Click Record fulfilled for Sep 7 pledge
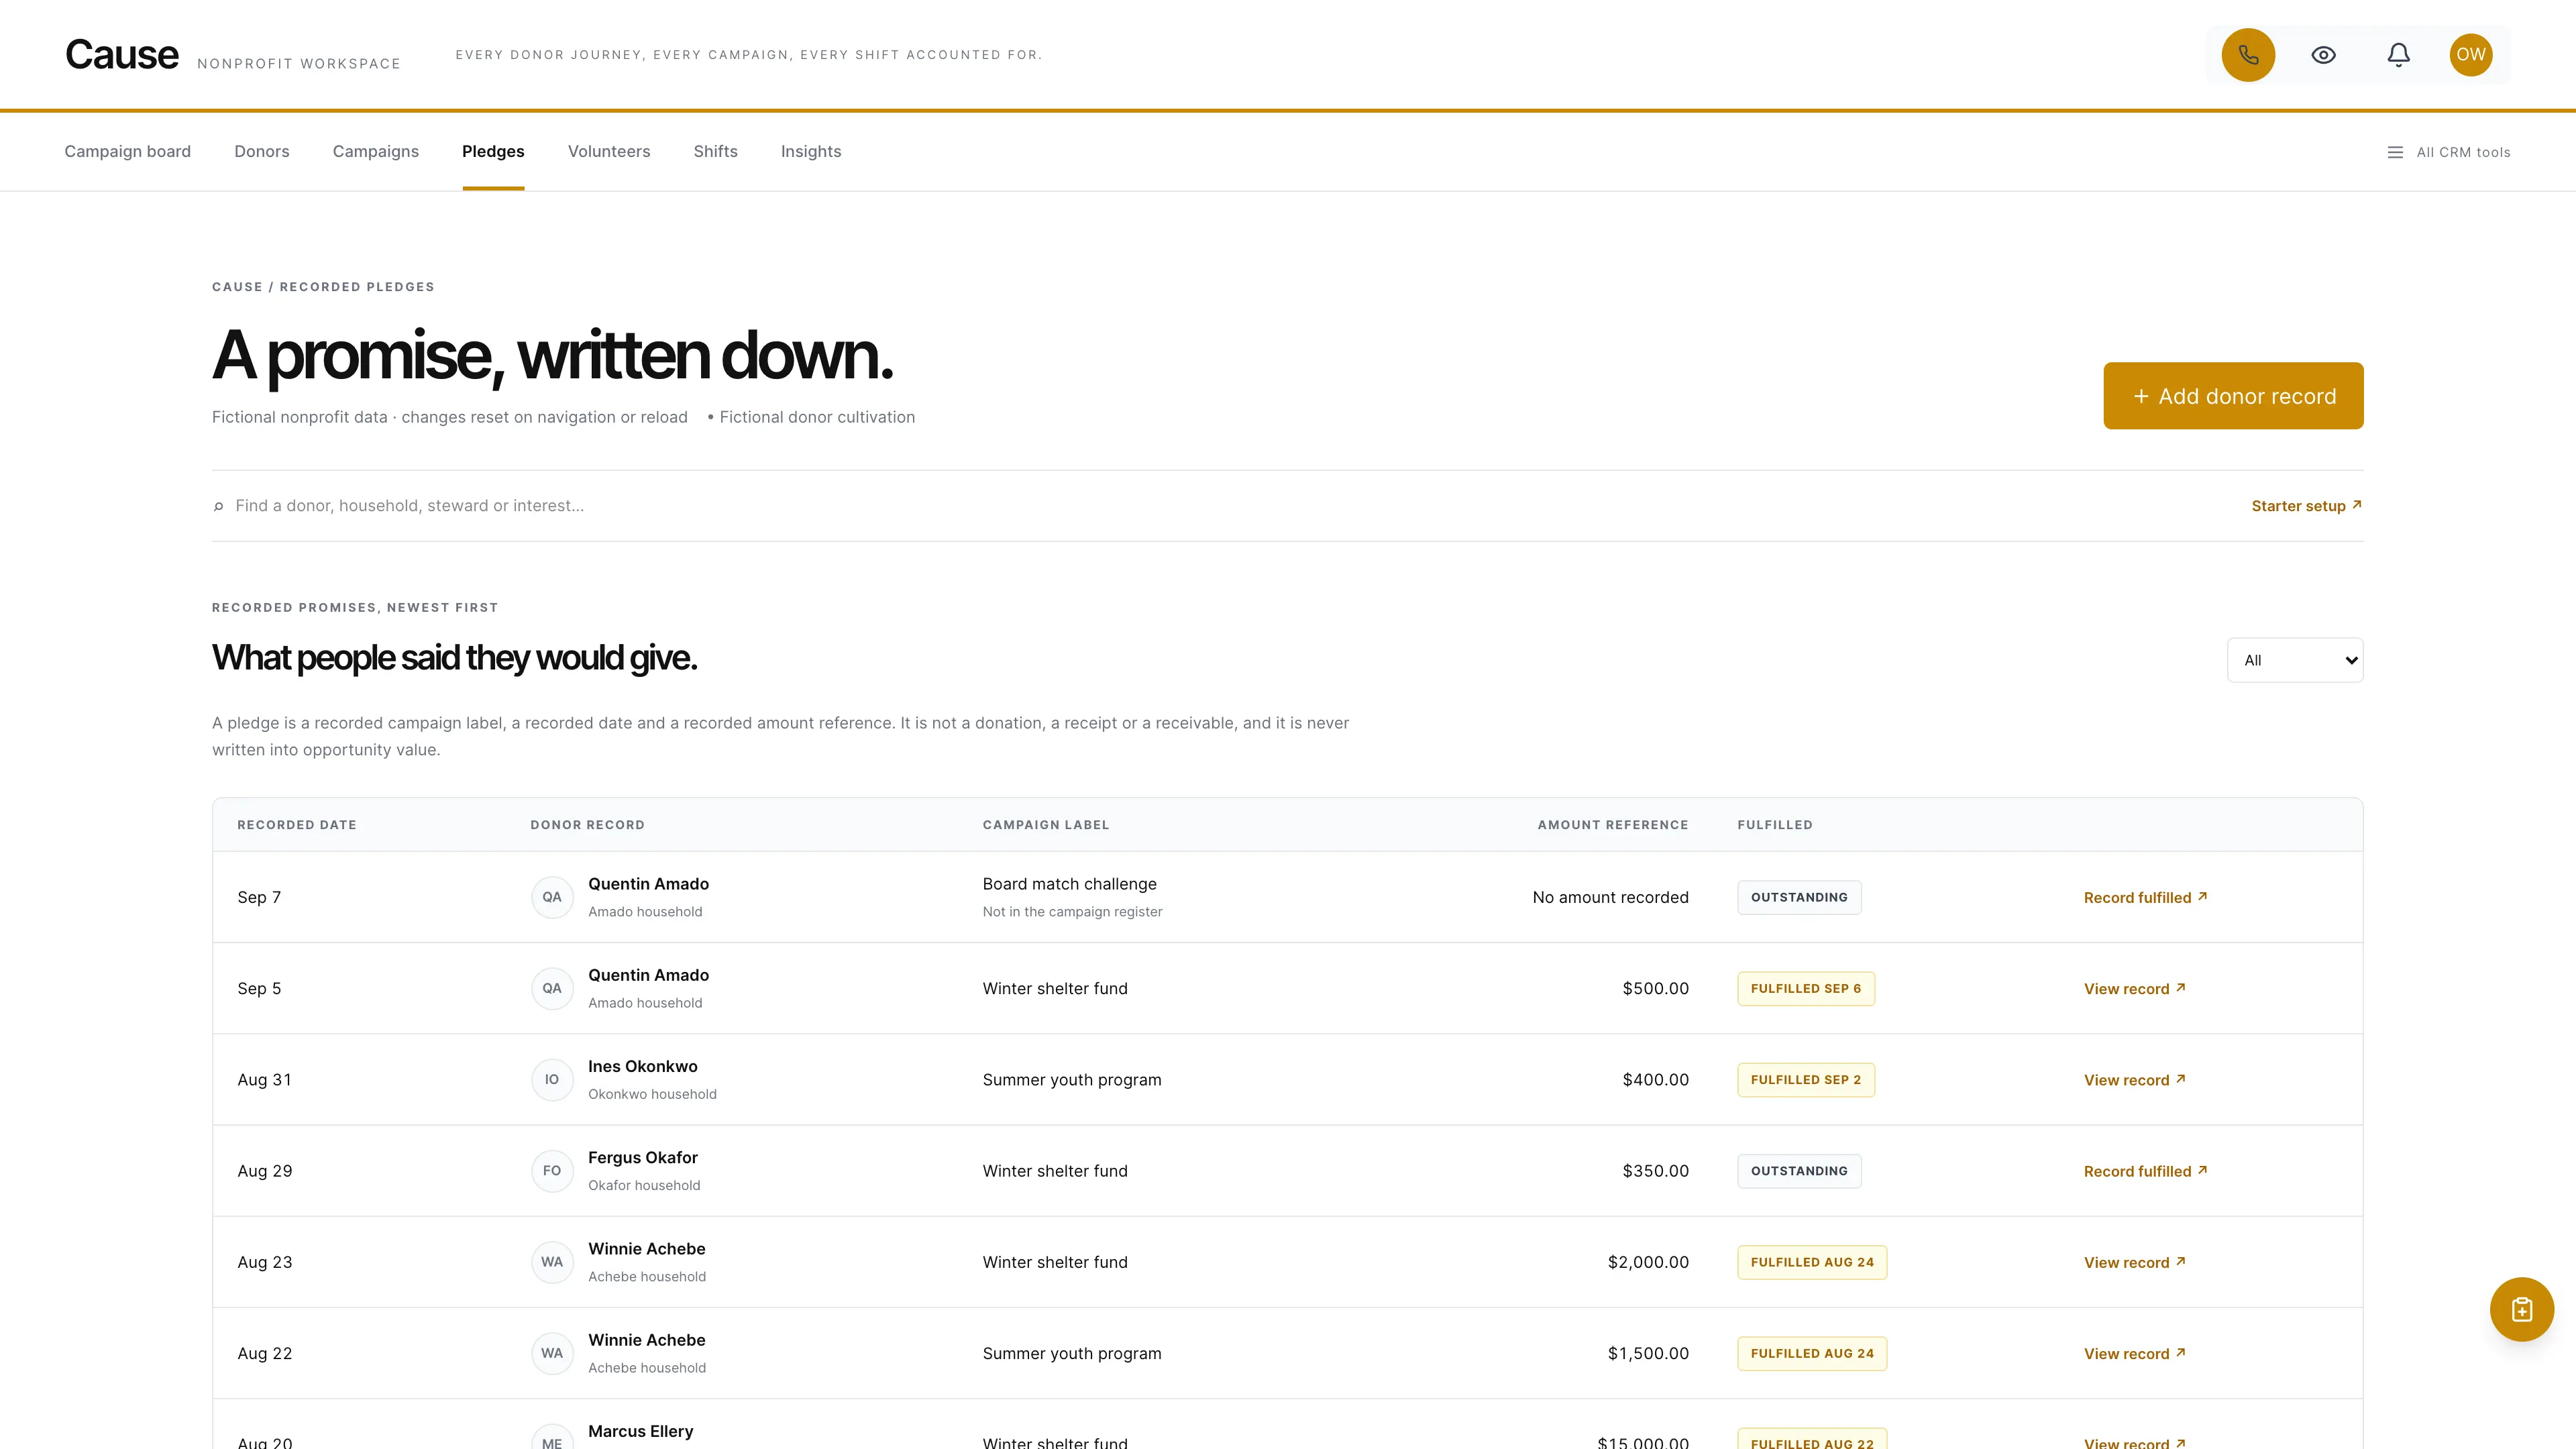 (2145, 898)
